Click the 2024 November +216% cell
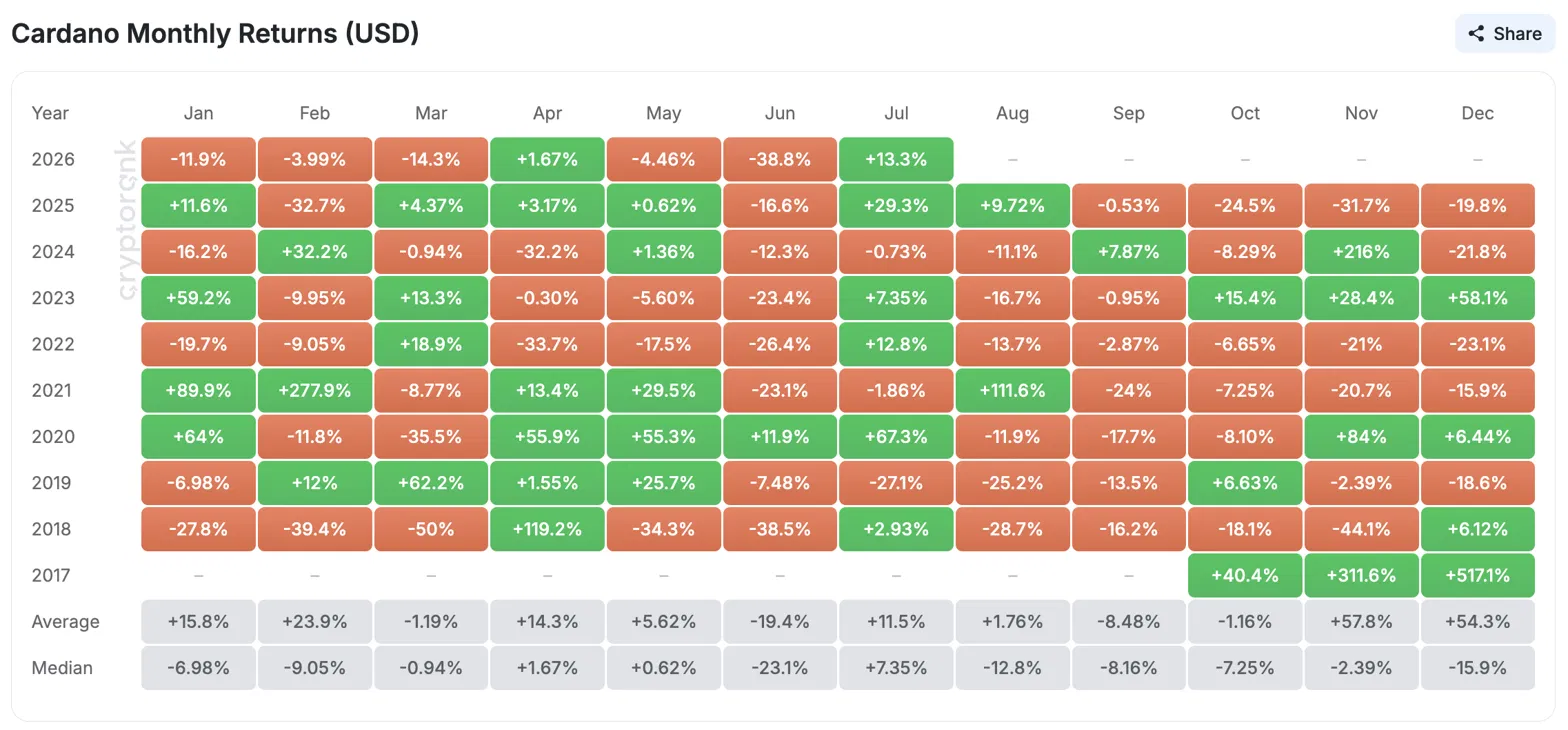This screenshot has width=1568, height=730. [1362, 251]
